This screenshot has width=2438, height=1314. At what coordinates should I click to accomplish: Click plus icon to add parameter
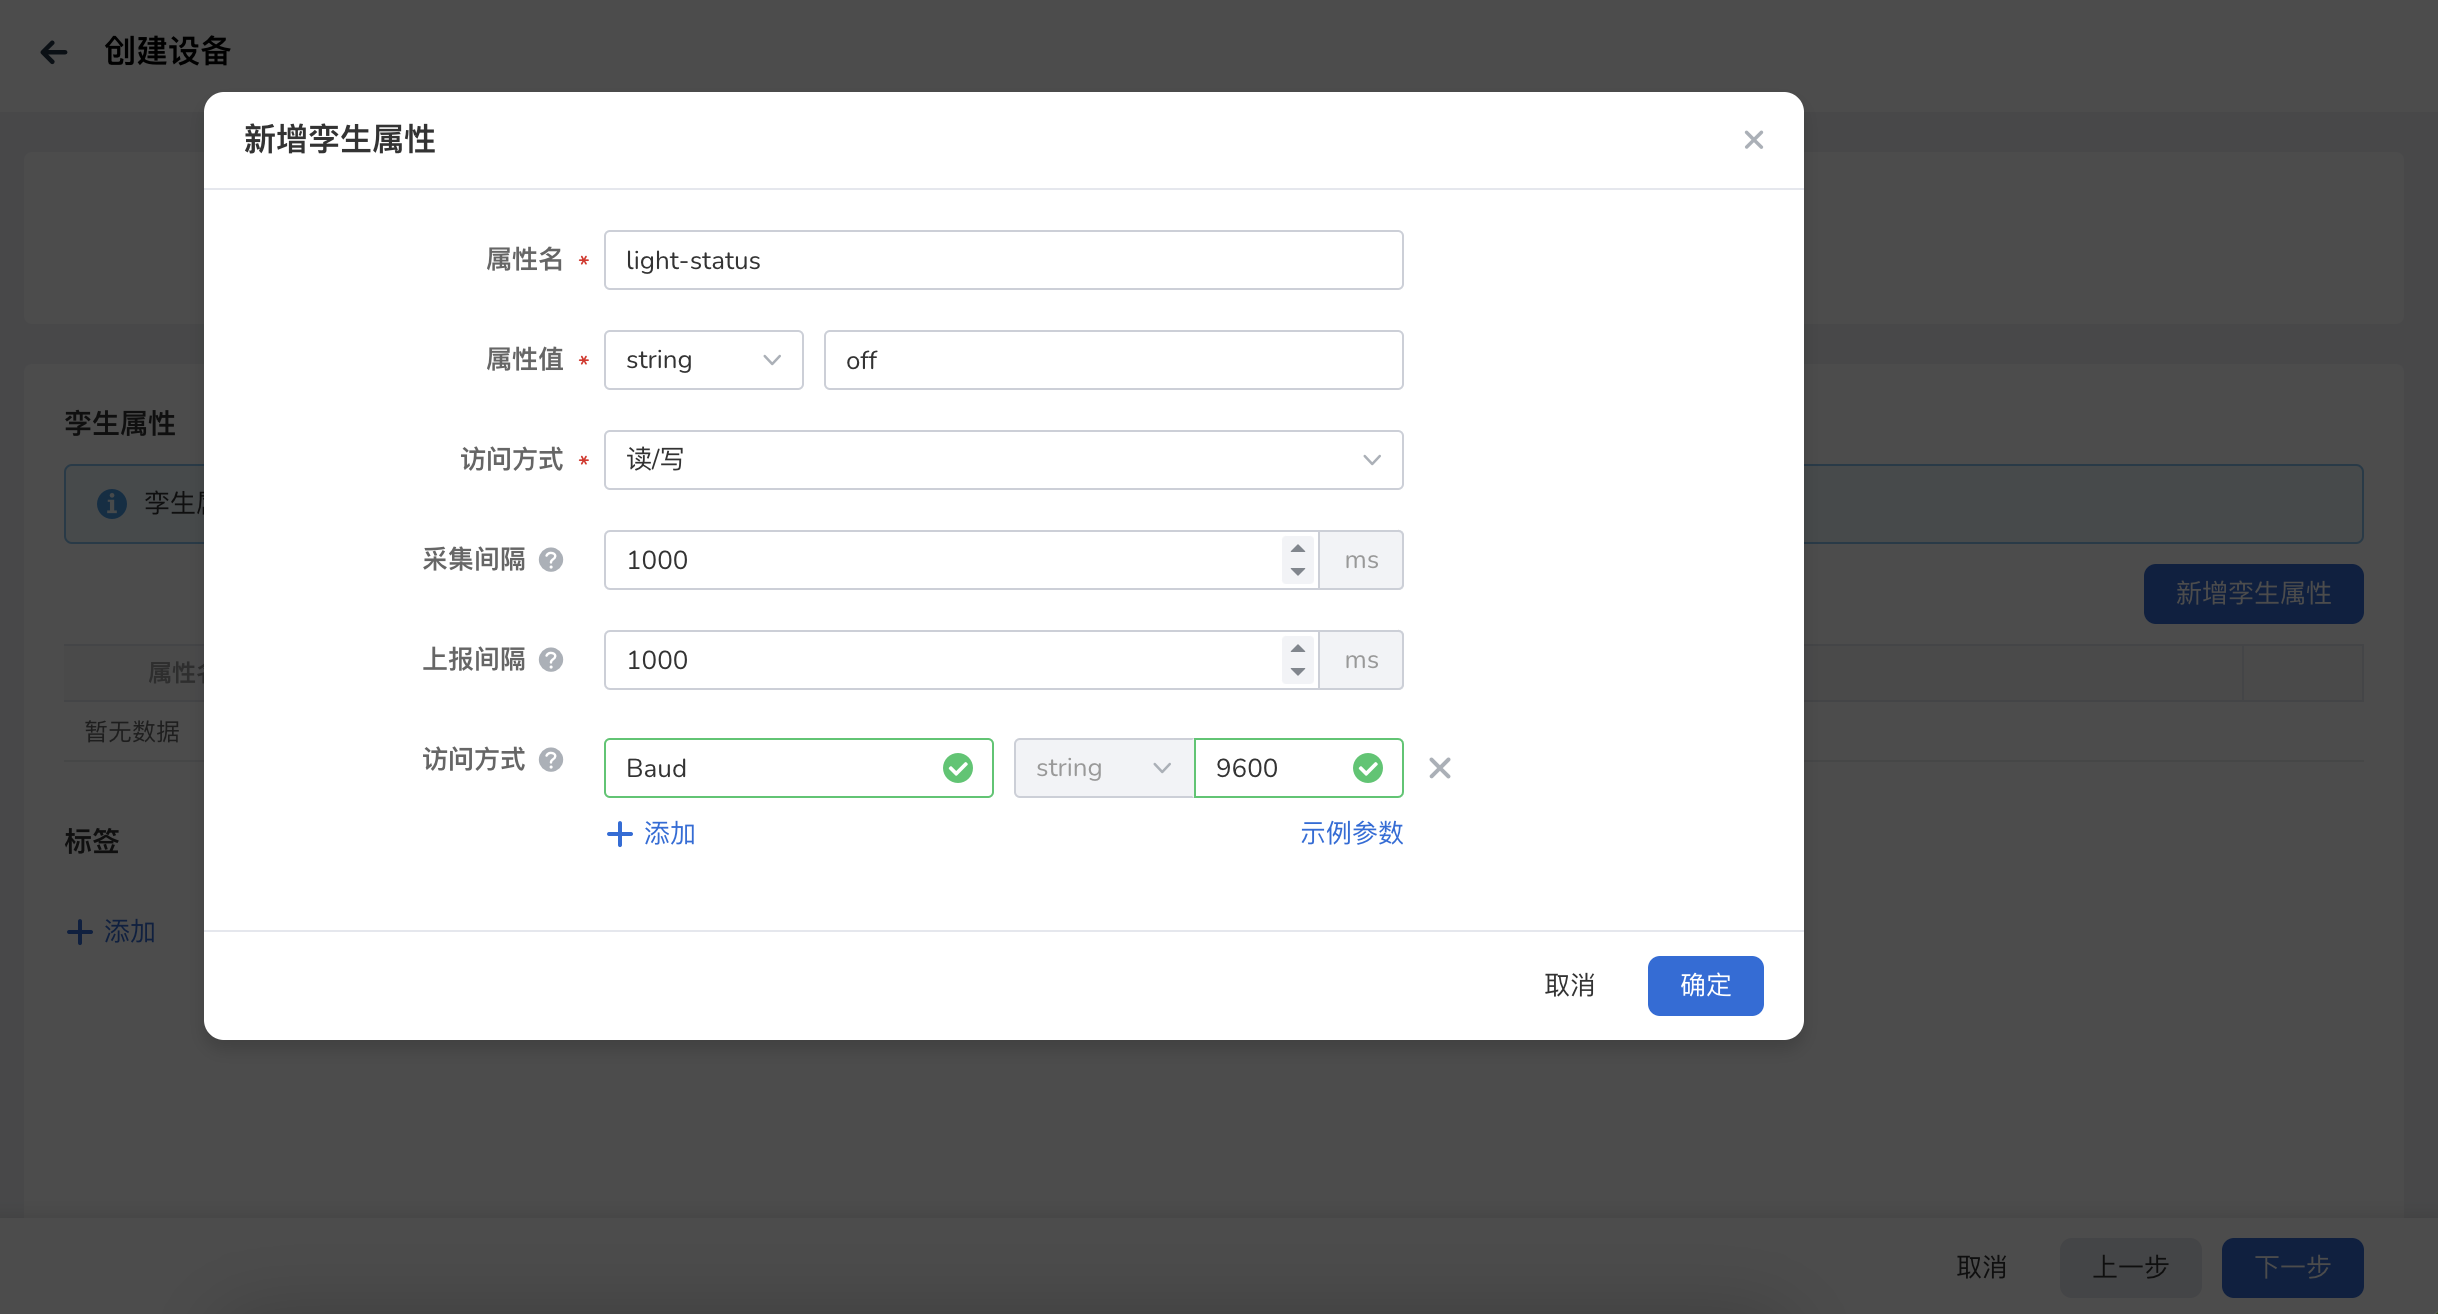pyautogui.click(x=620, y=834)
